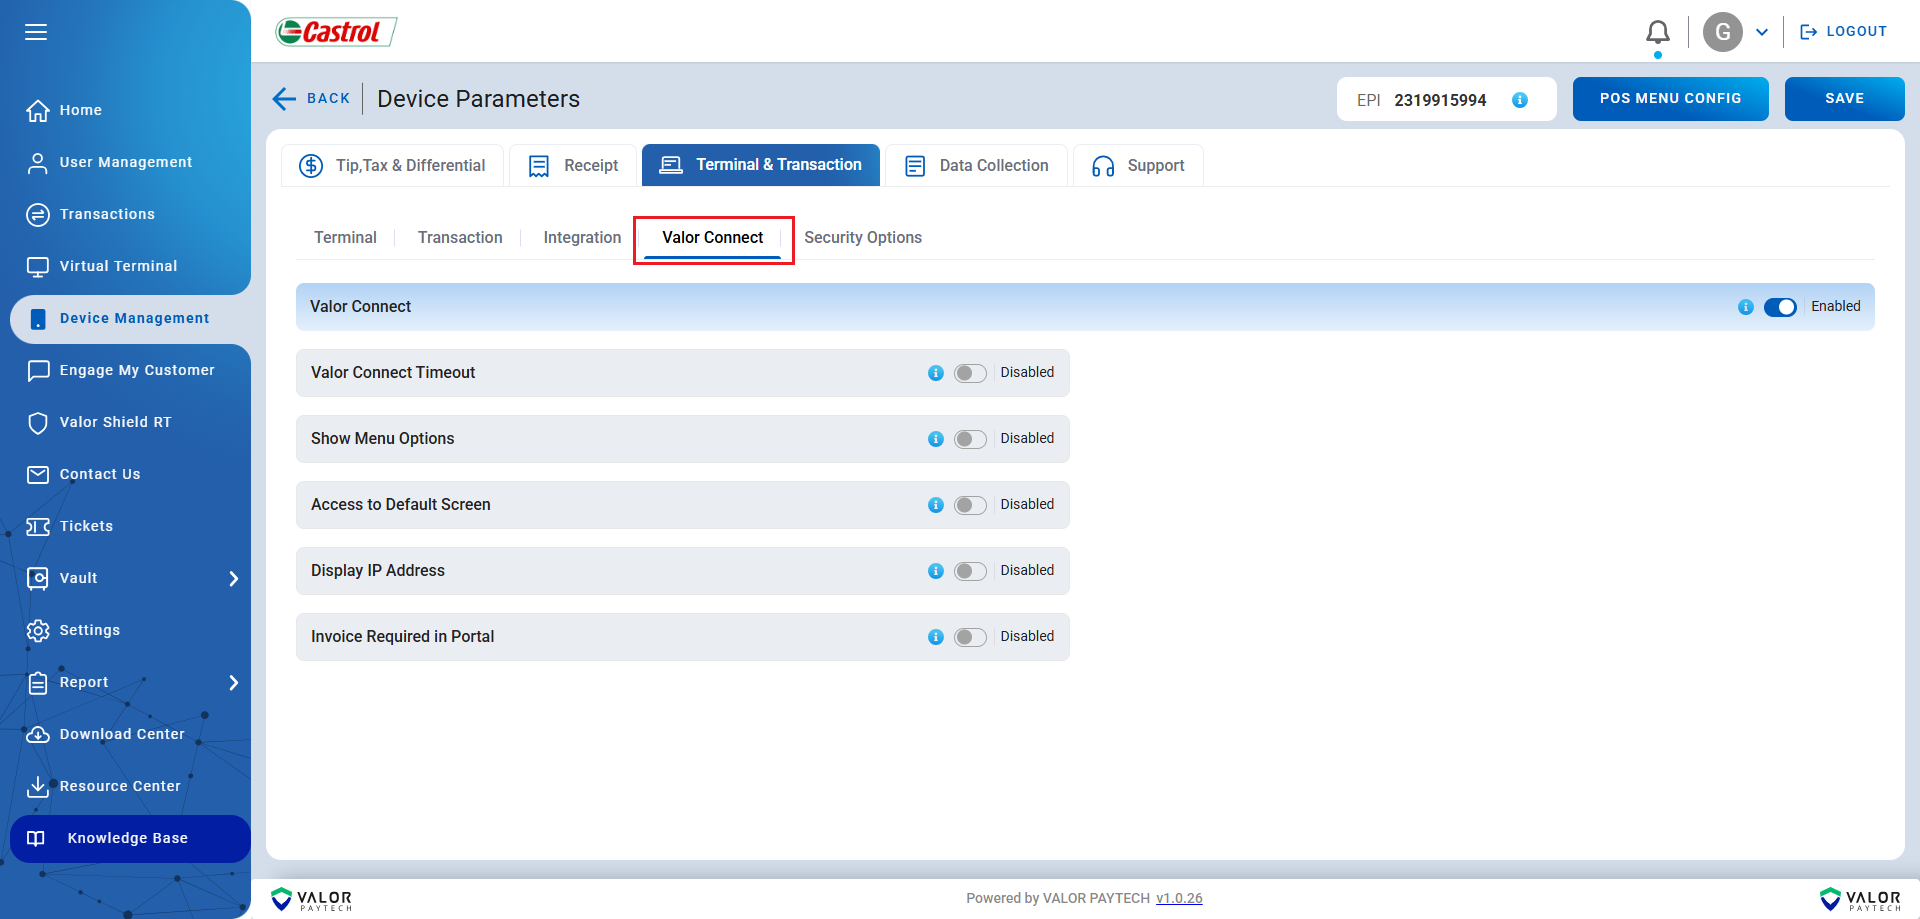
Task: Click info icon for Show Menu Options
Action: point(936,439)
